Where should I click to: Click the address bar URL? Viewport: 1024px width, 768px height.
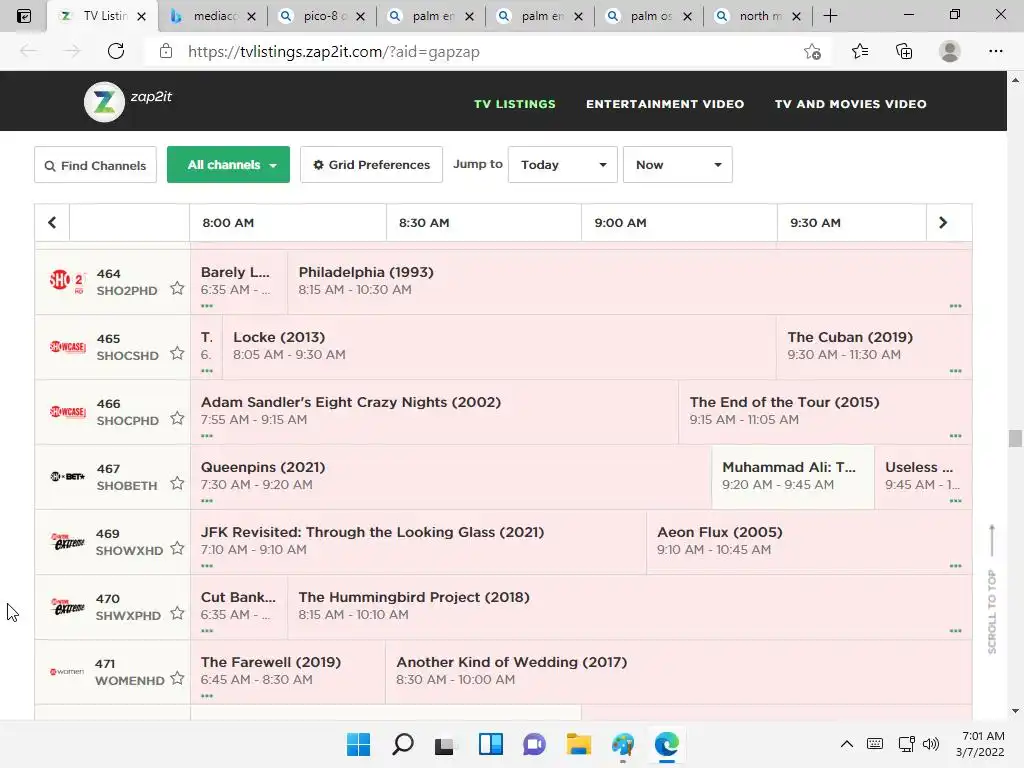pos(334,52)
